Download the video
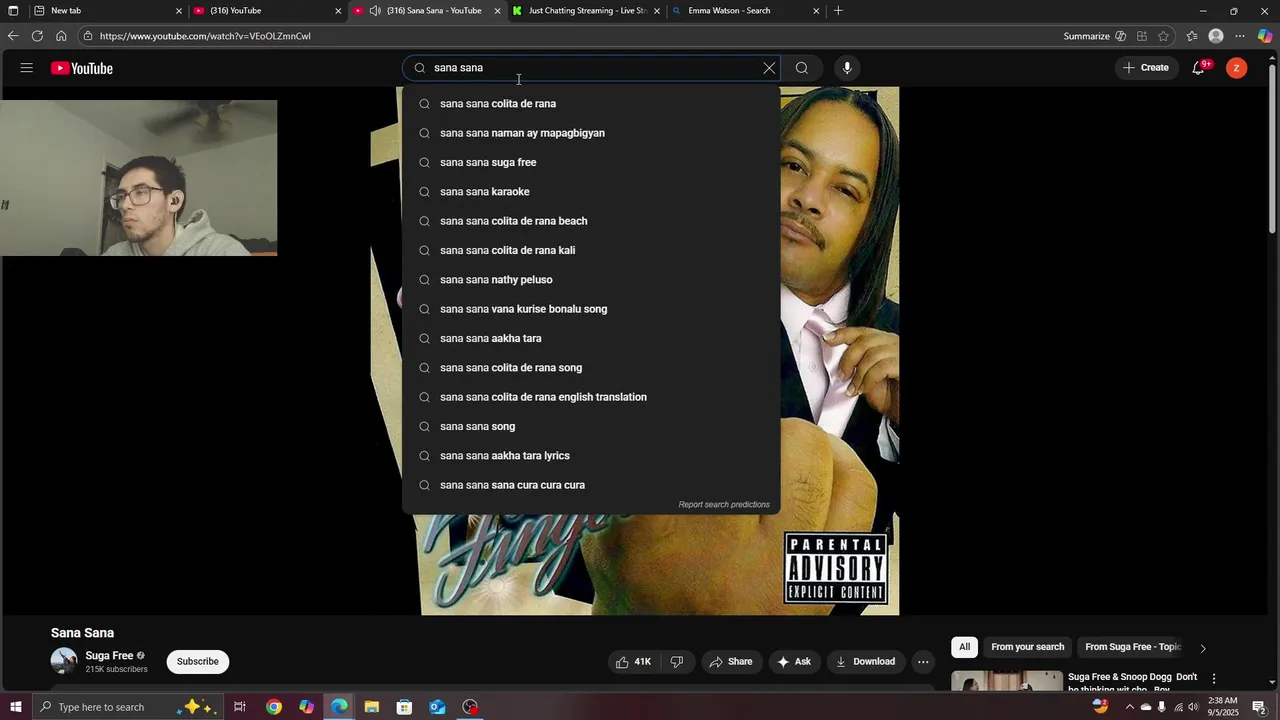 (865, 662)
